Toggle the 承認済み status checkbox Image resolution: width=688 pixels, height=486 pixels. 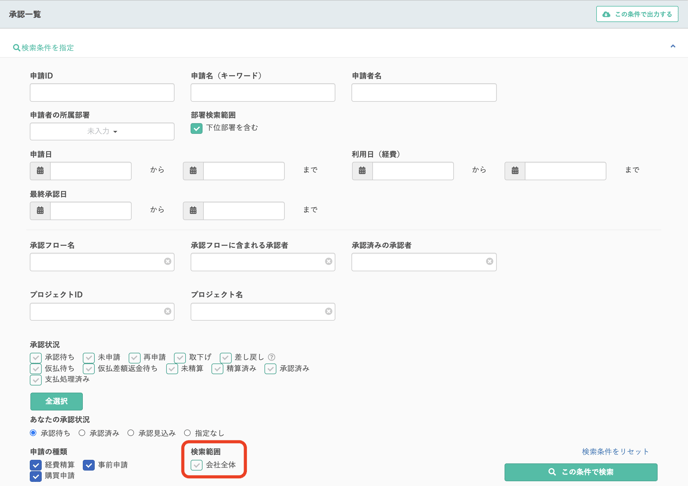click(270, 368)
